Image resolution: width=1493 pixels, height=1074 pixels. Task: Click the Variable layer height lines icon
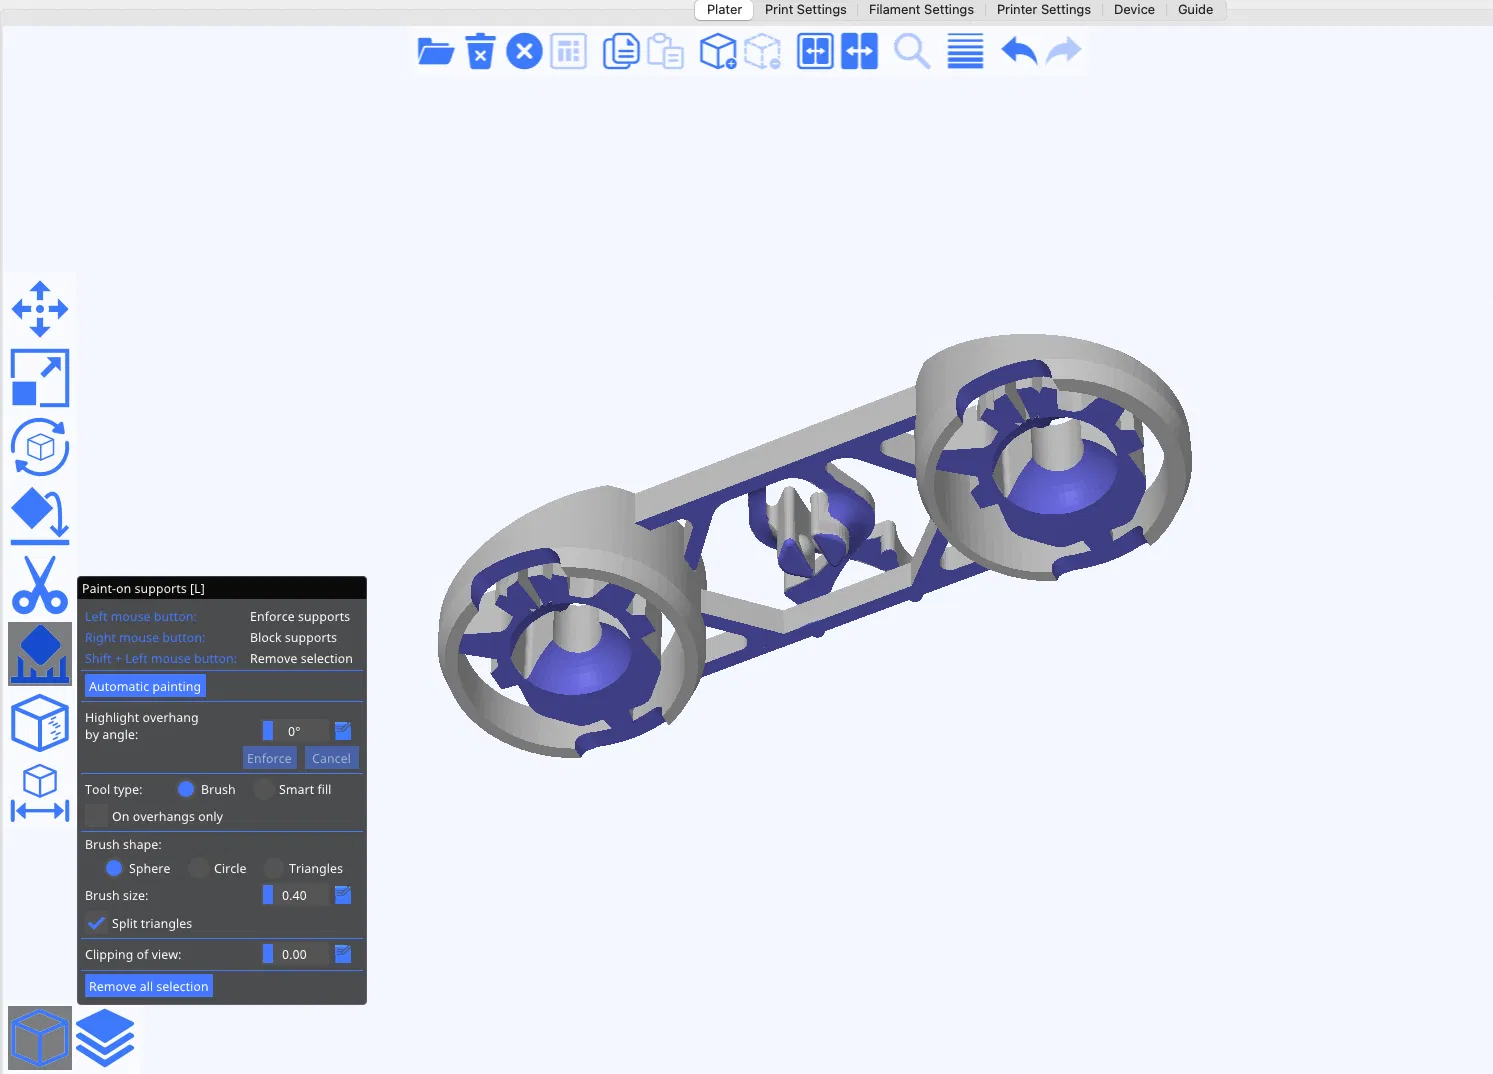965,51
